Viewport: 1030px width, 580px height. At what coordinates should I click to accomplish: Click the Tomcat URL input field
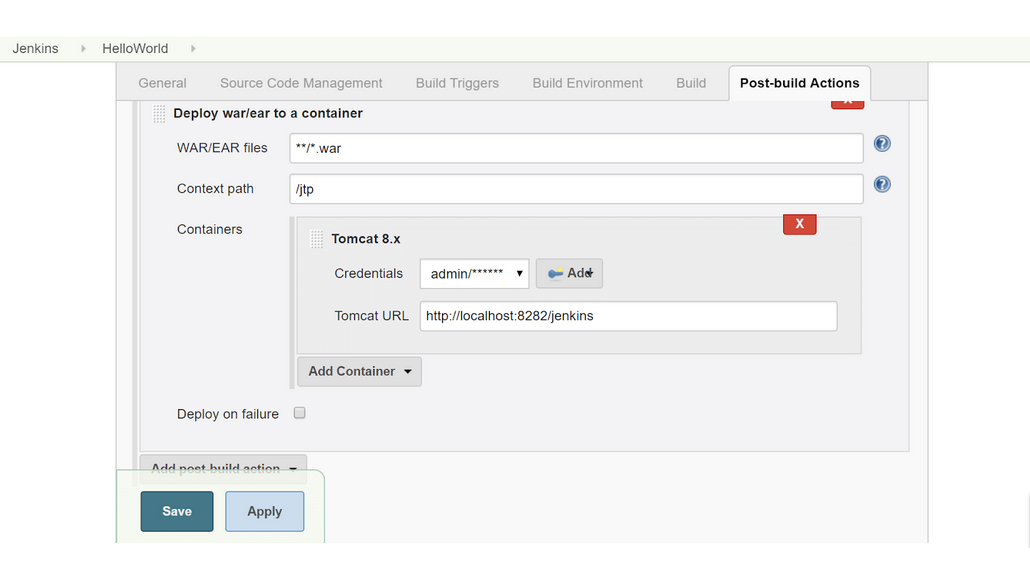tap(628, 316)
